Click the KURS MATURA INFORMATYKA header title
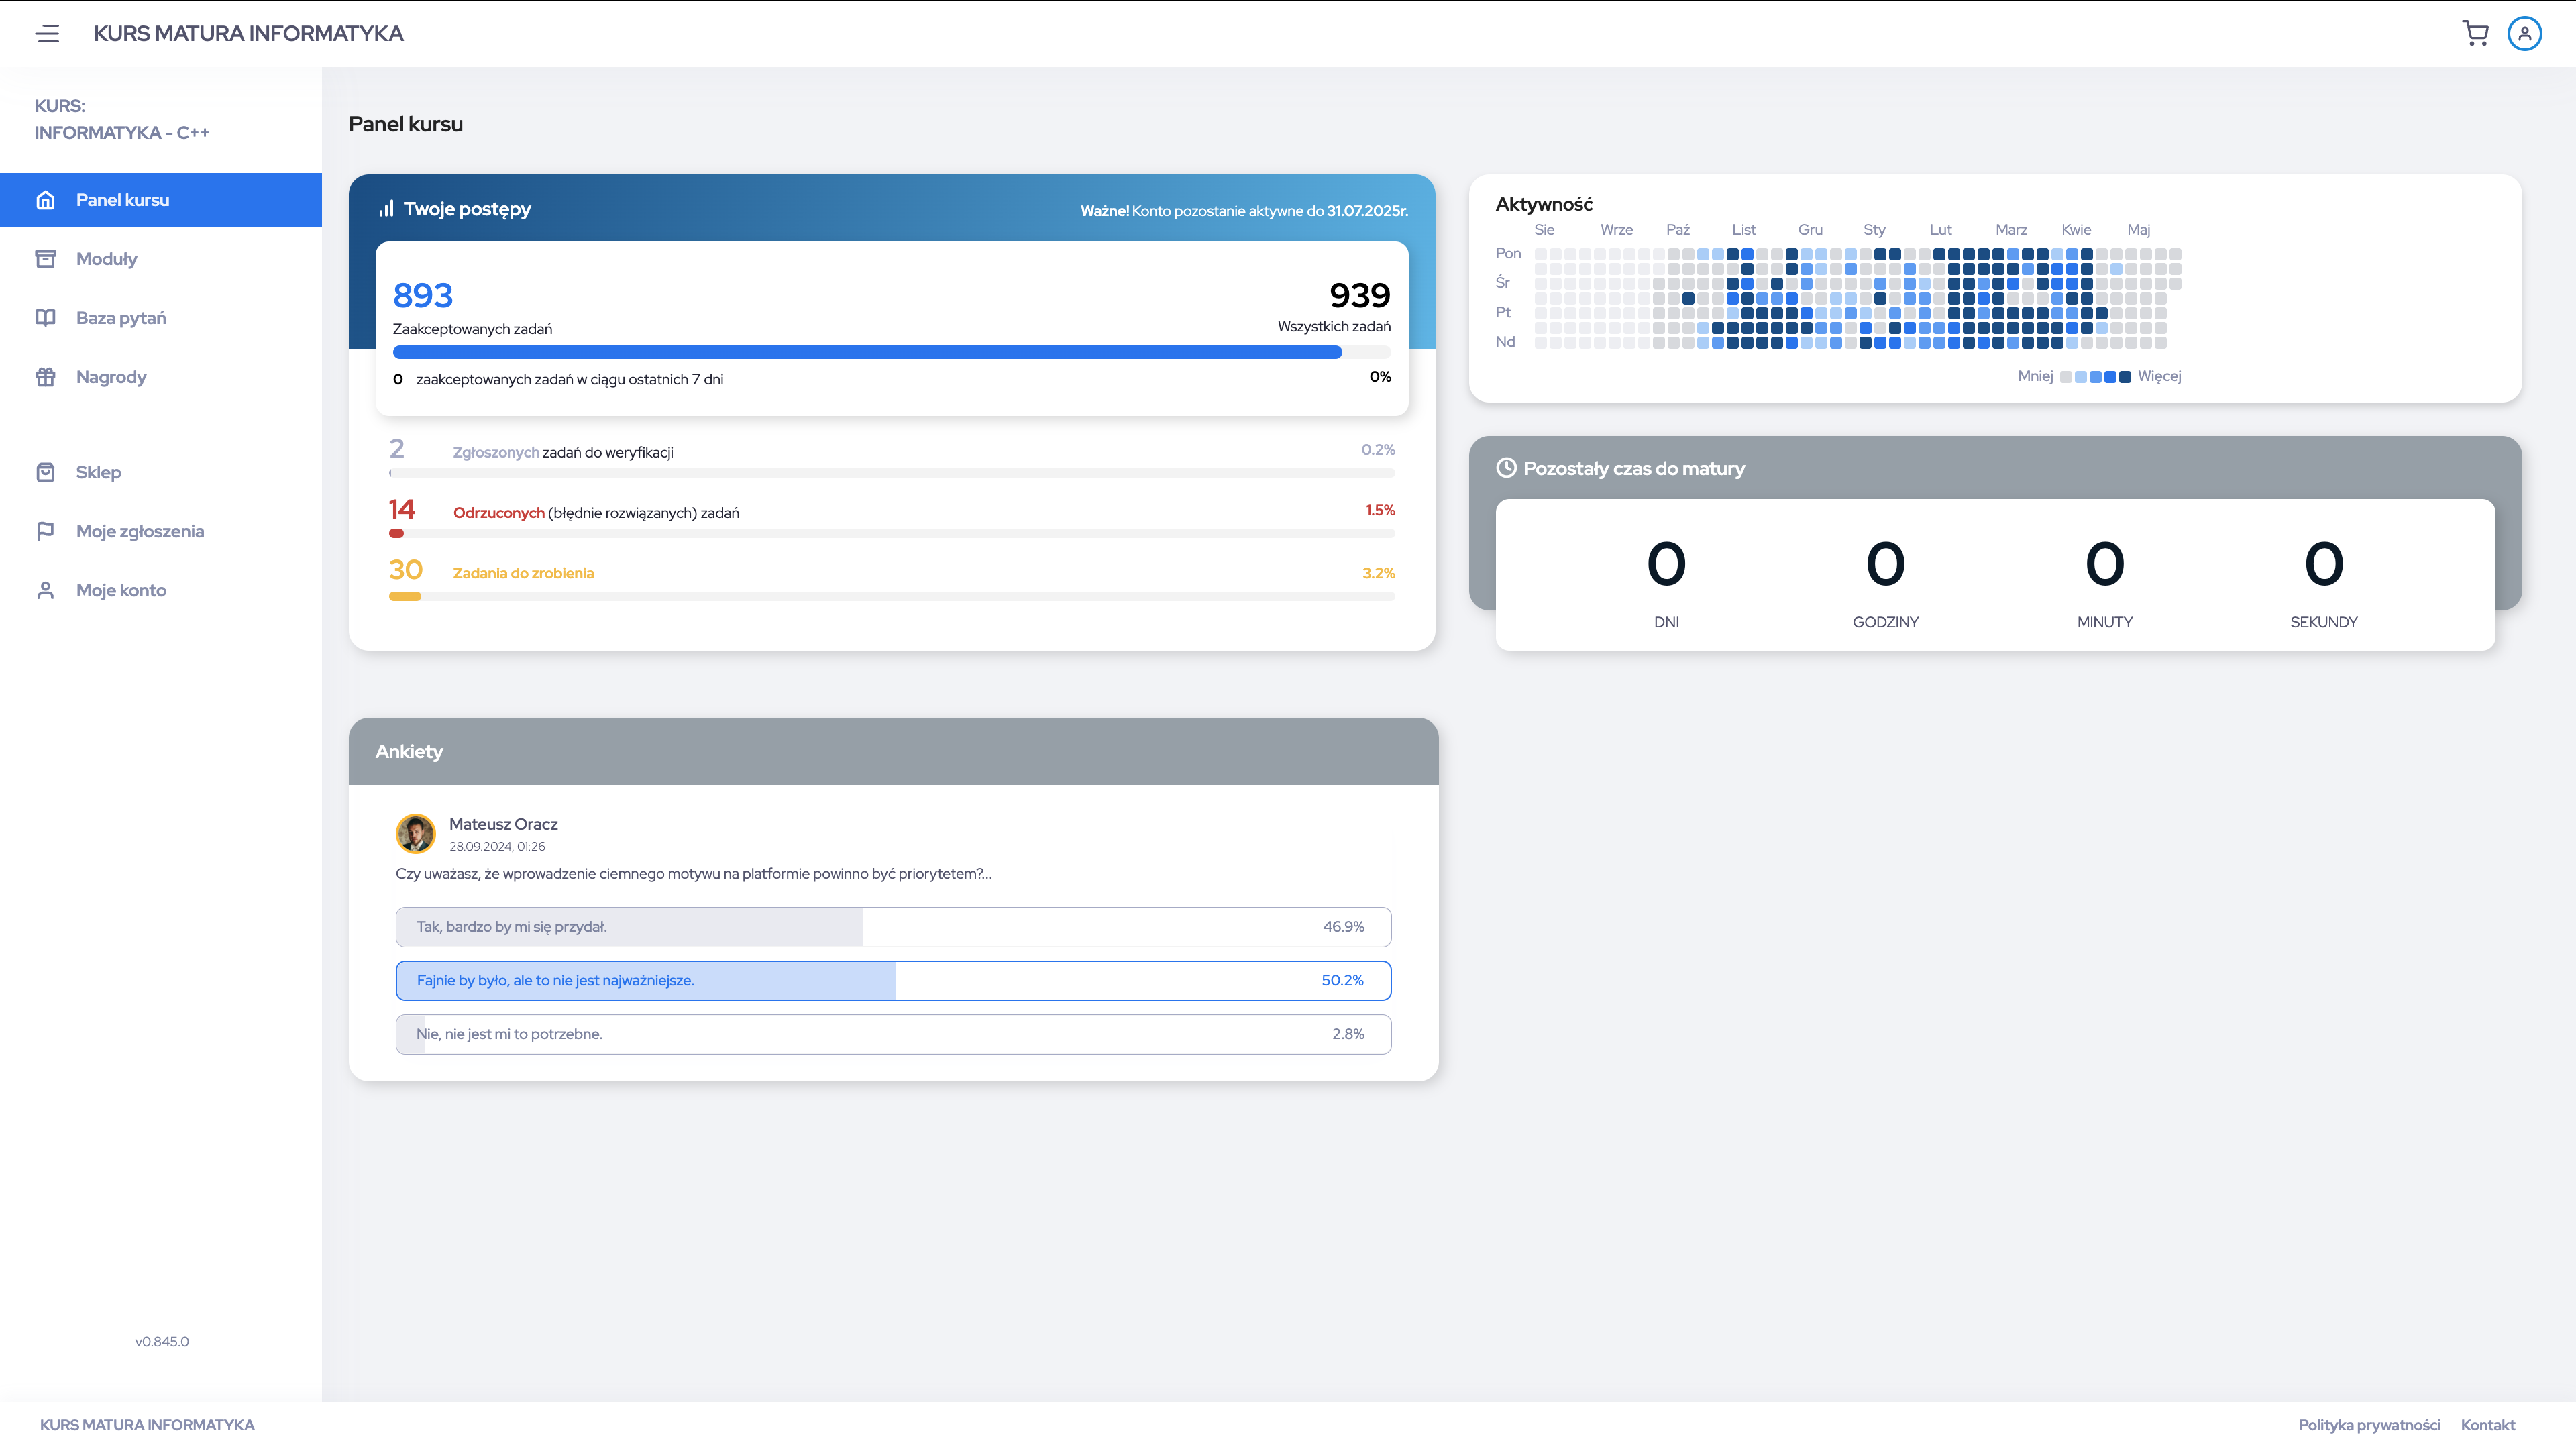Screen dimensions: 2576x1449 coord(249,34)
